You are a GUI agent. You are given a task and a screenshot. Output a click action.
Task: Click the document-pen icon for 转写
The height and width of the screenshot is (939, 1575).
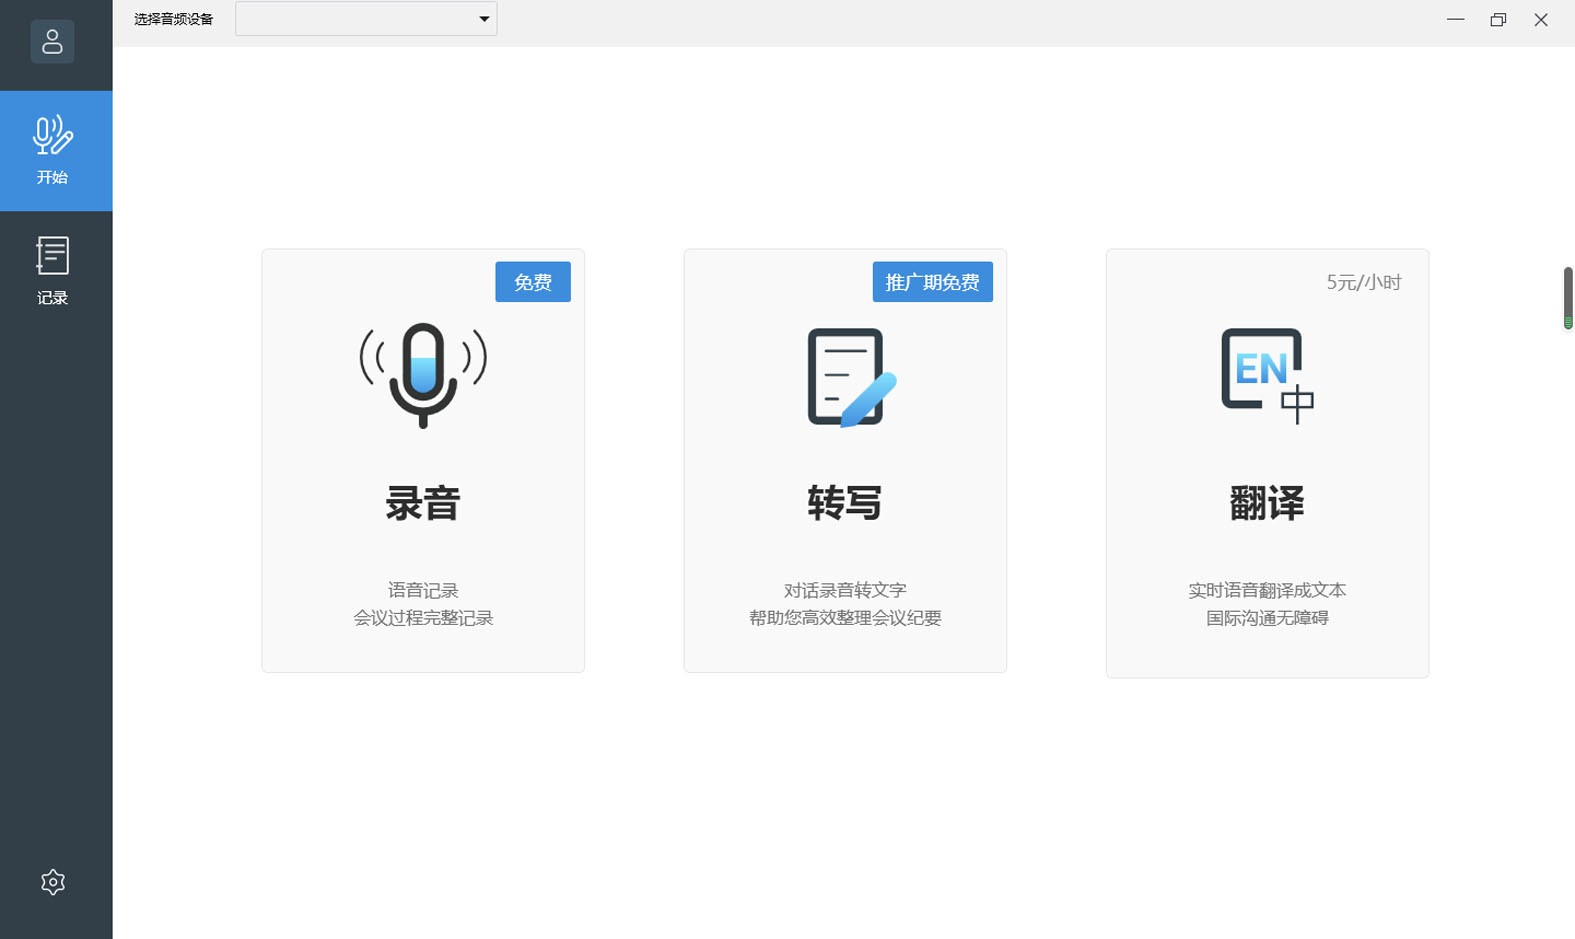tap(851, 377)
